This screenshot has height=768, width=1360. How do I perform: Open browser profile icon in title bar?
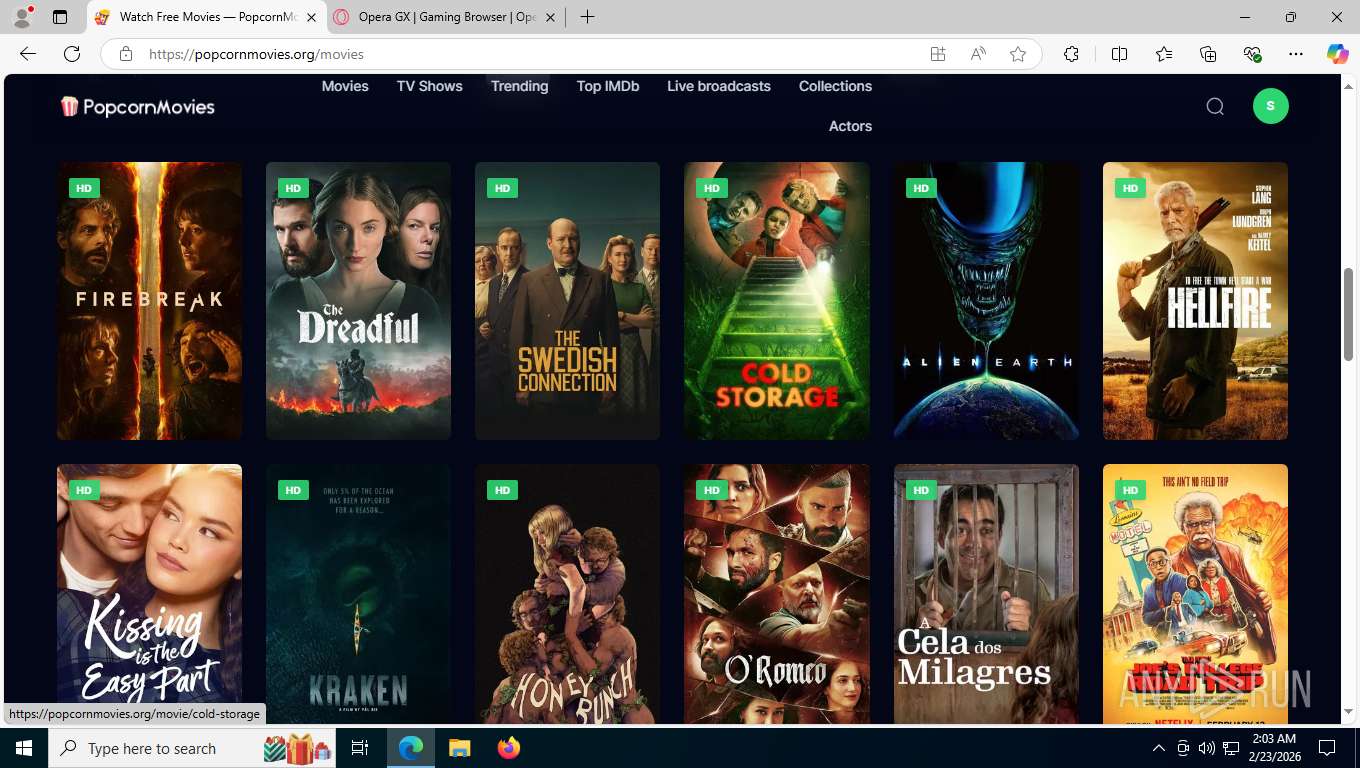[22, 17]
